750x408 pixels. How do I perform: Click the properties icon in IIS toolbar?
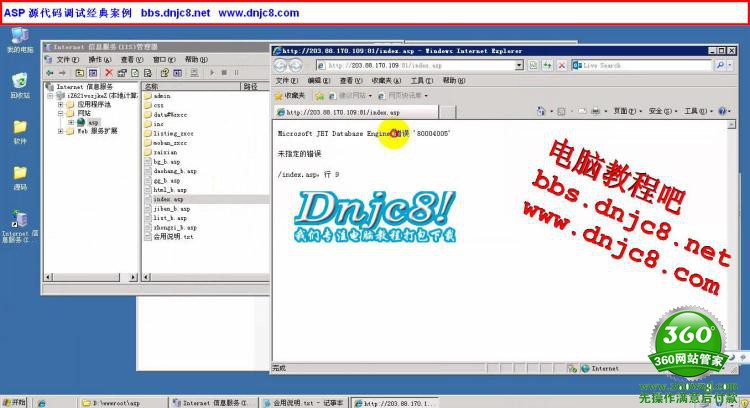click(122, 73)
